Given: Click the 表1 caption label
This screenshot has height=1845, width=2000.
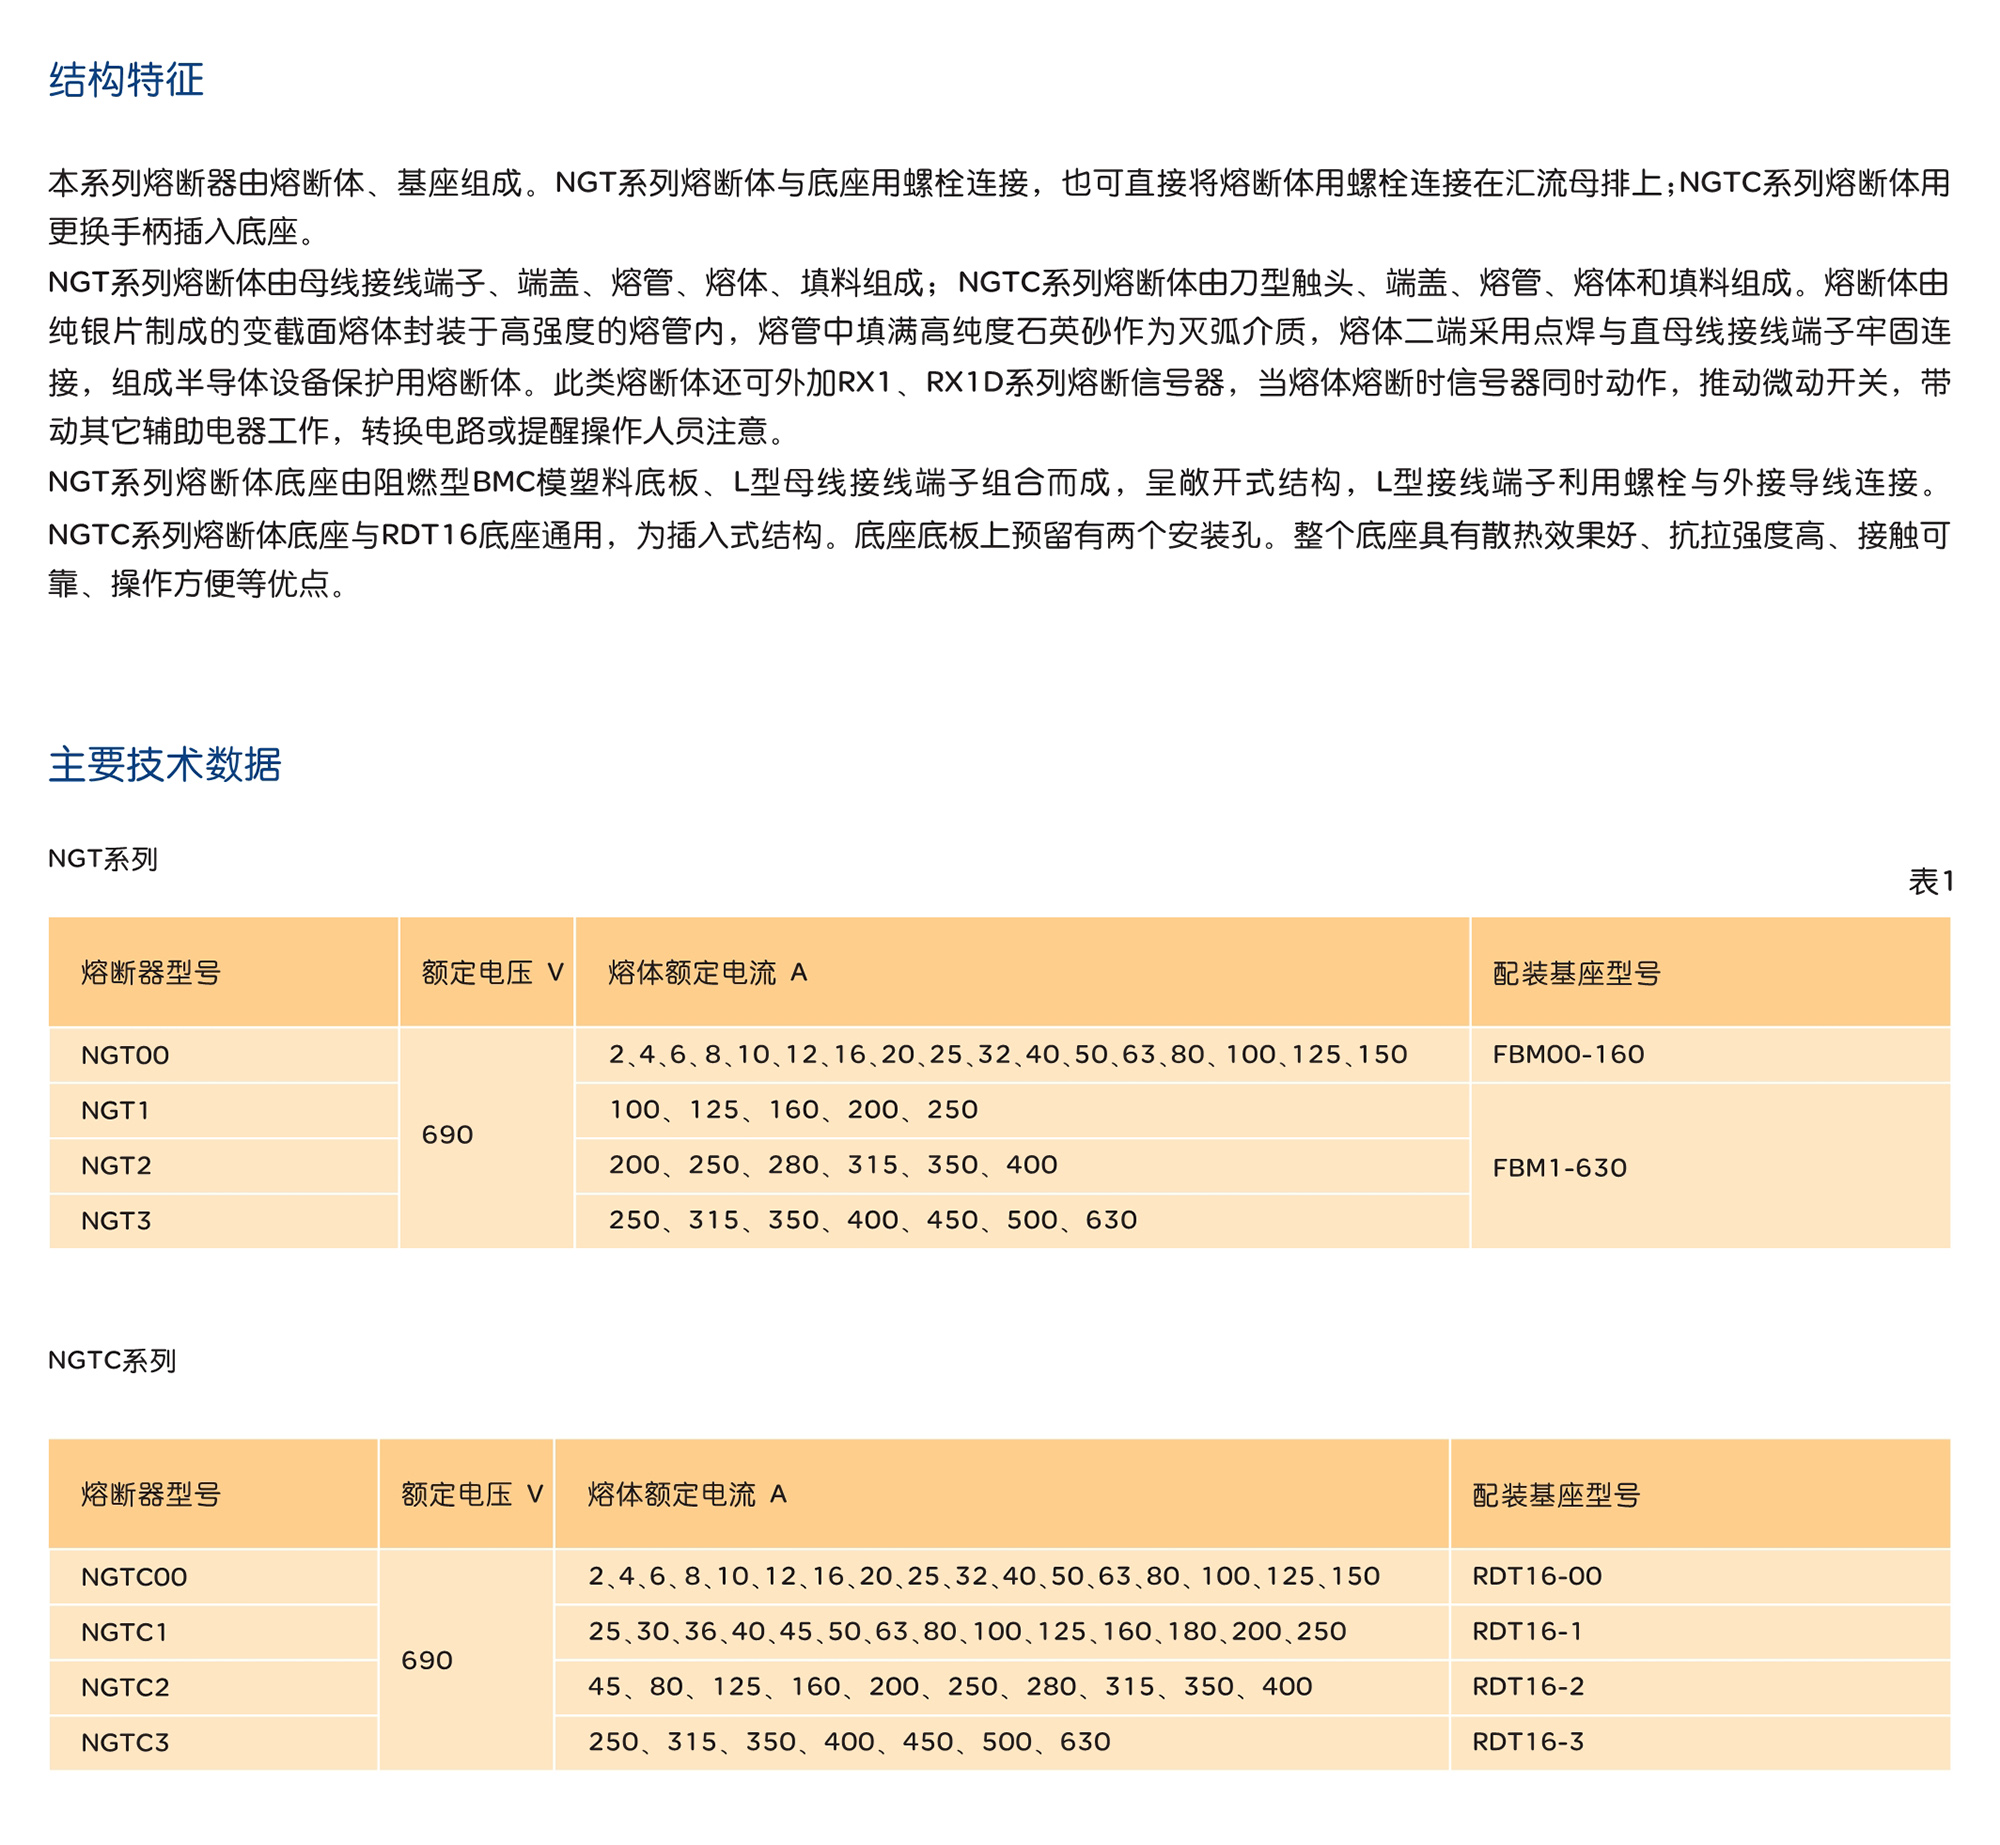Looking at the screenshot, I should coord(1930,881).
